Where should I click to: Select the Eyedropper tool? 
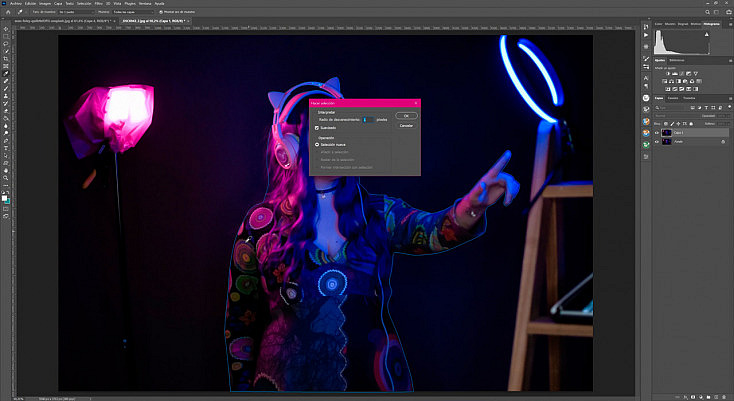point(5,74)
